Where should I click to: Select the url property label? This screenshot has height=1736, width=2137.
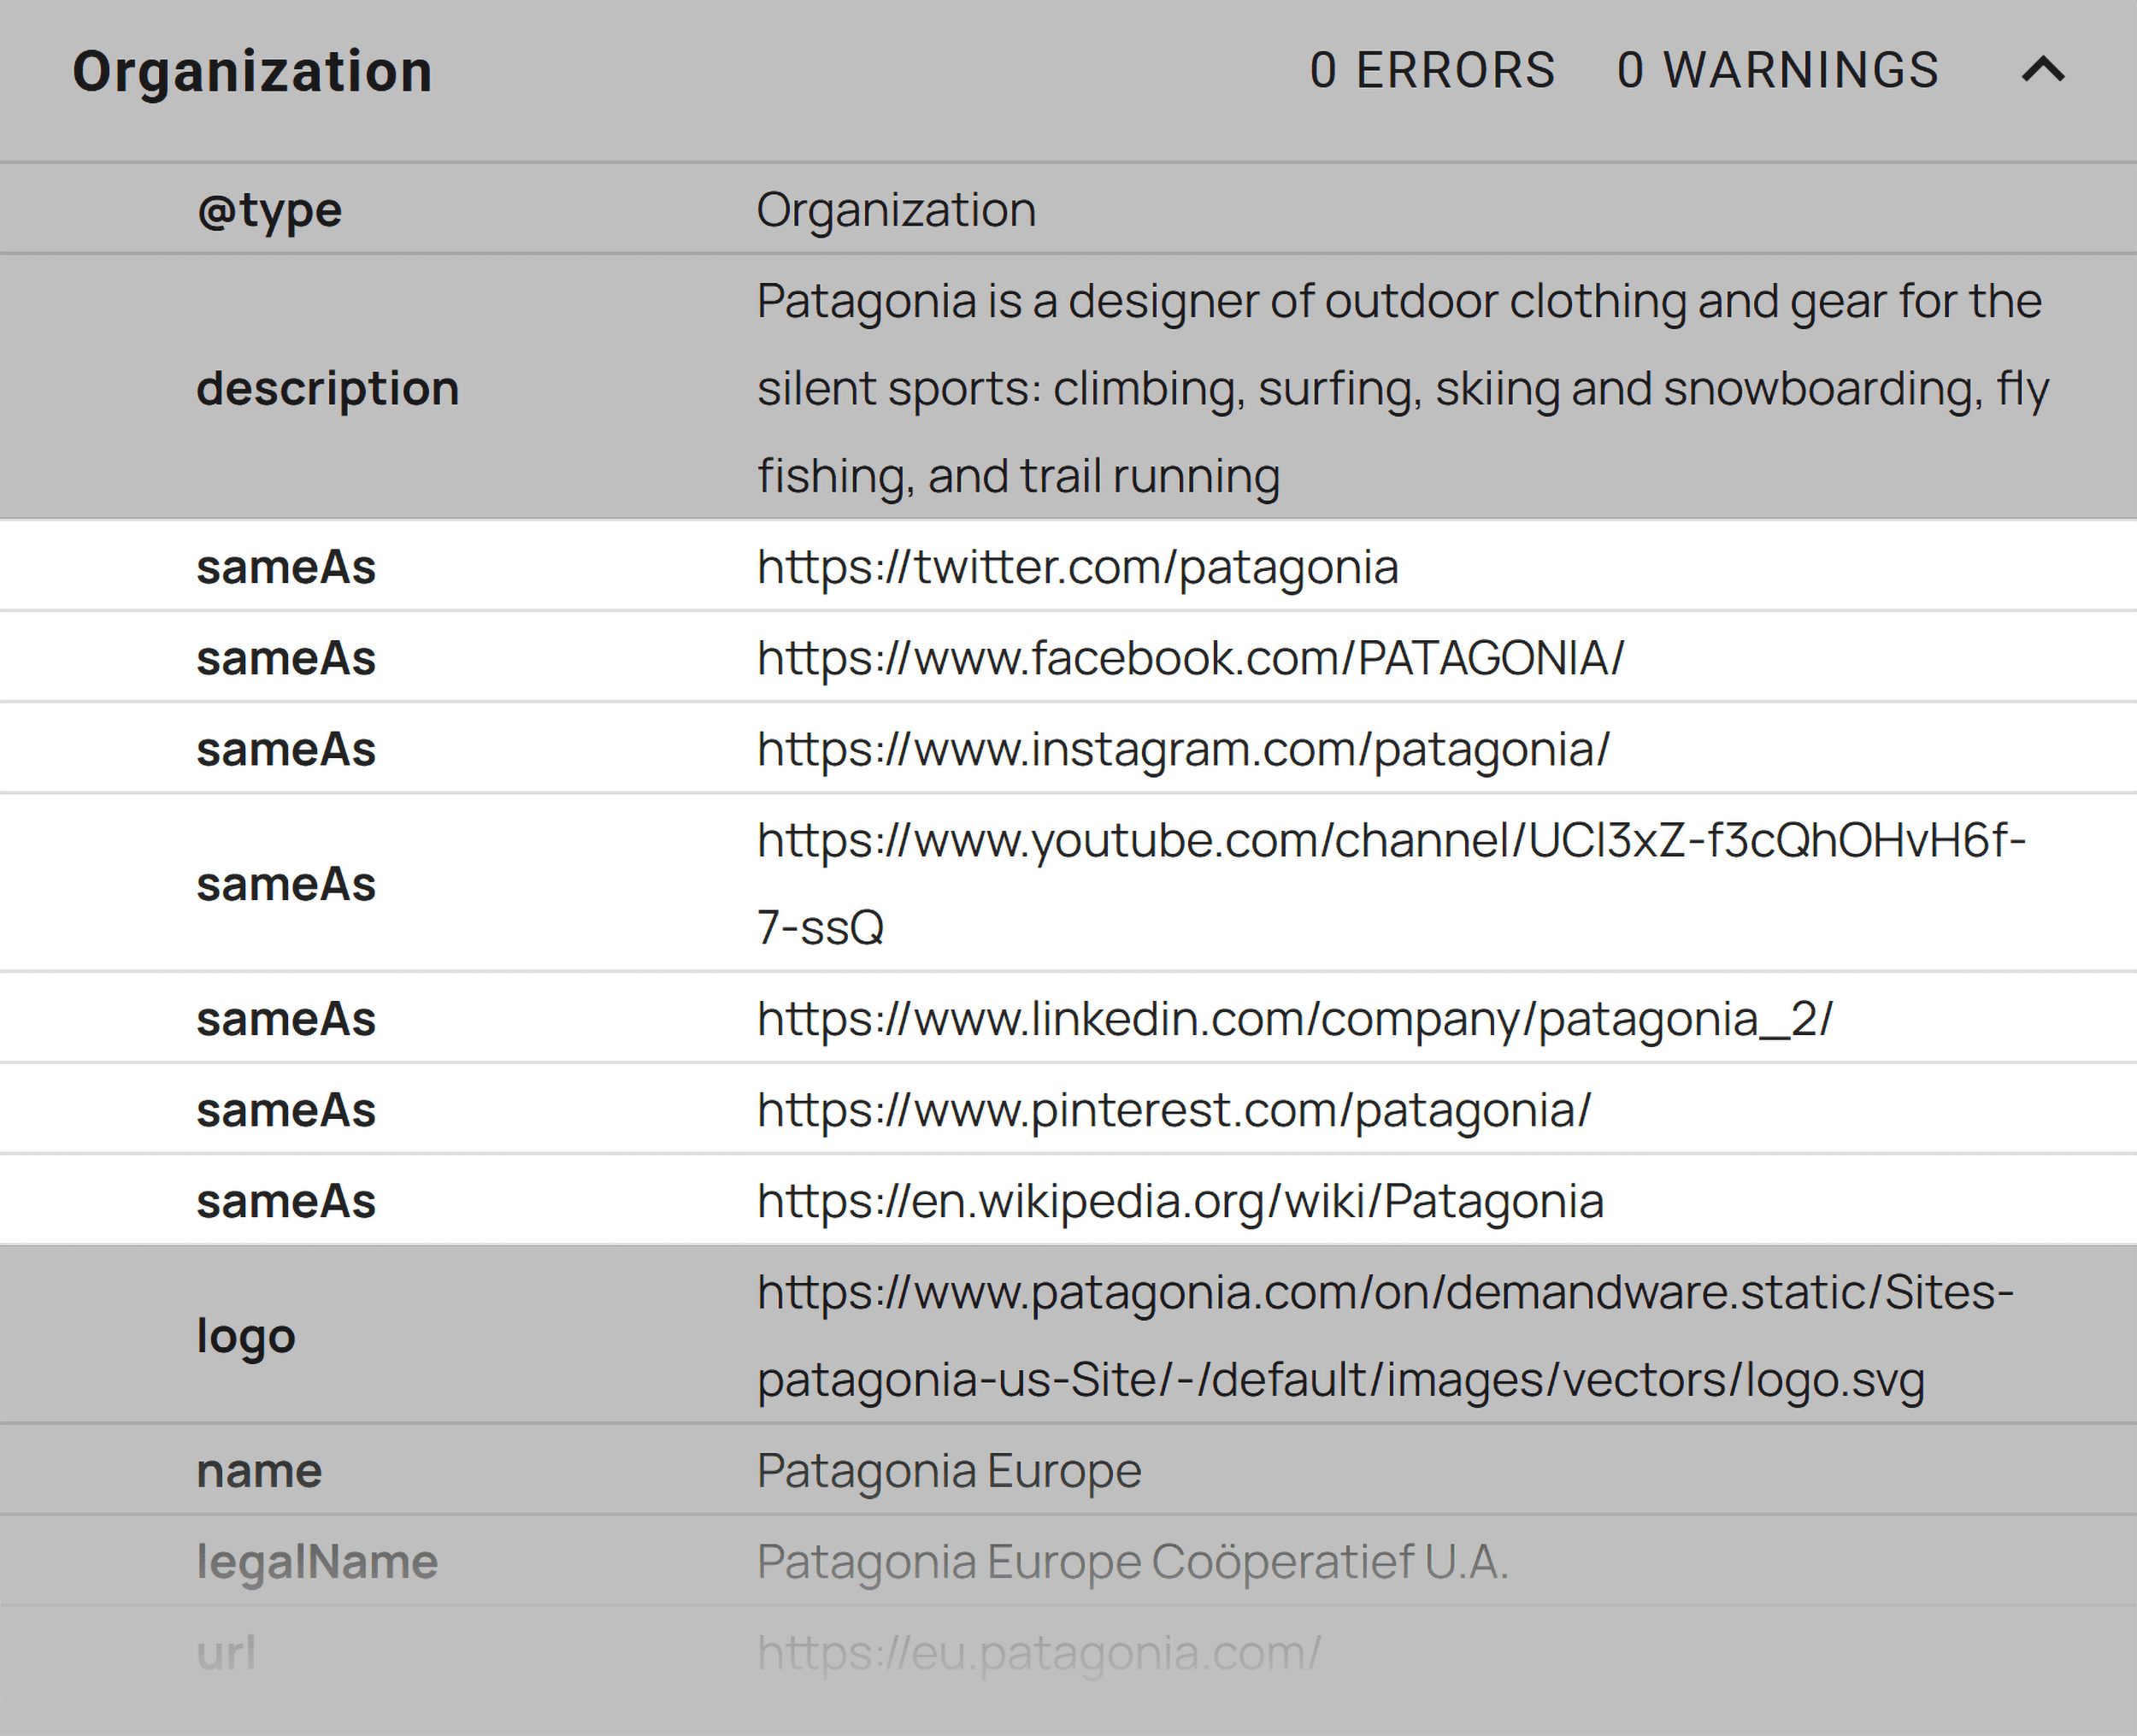226,1653
